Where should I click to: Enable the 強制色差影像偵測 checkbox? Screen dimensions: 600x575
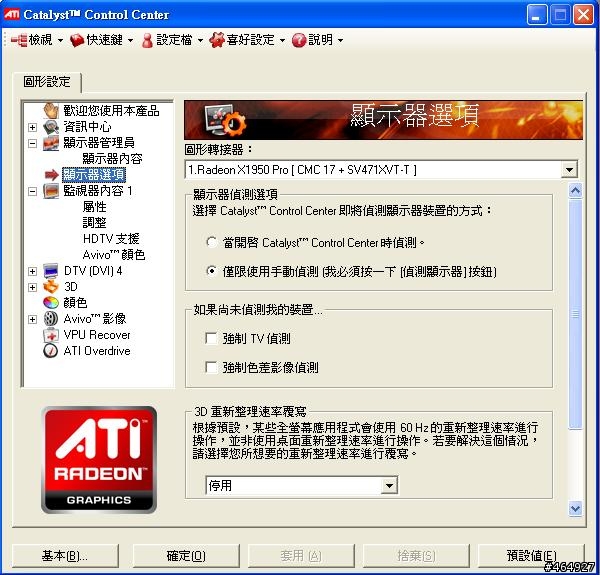pyautogui.click(x=211, y=367)
